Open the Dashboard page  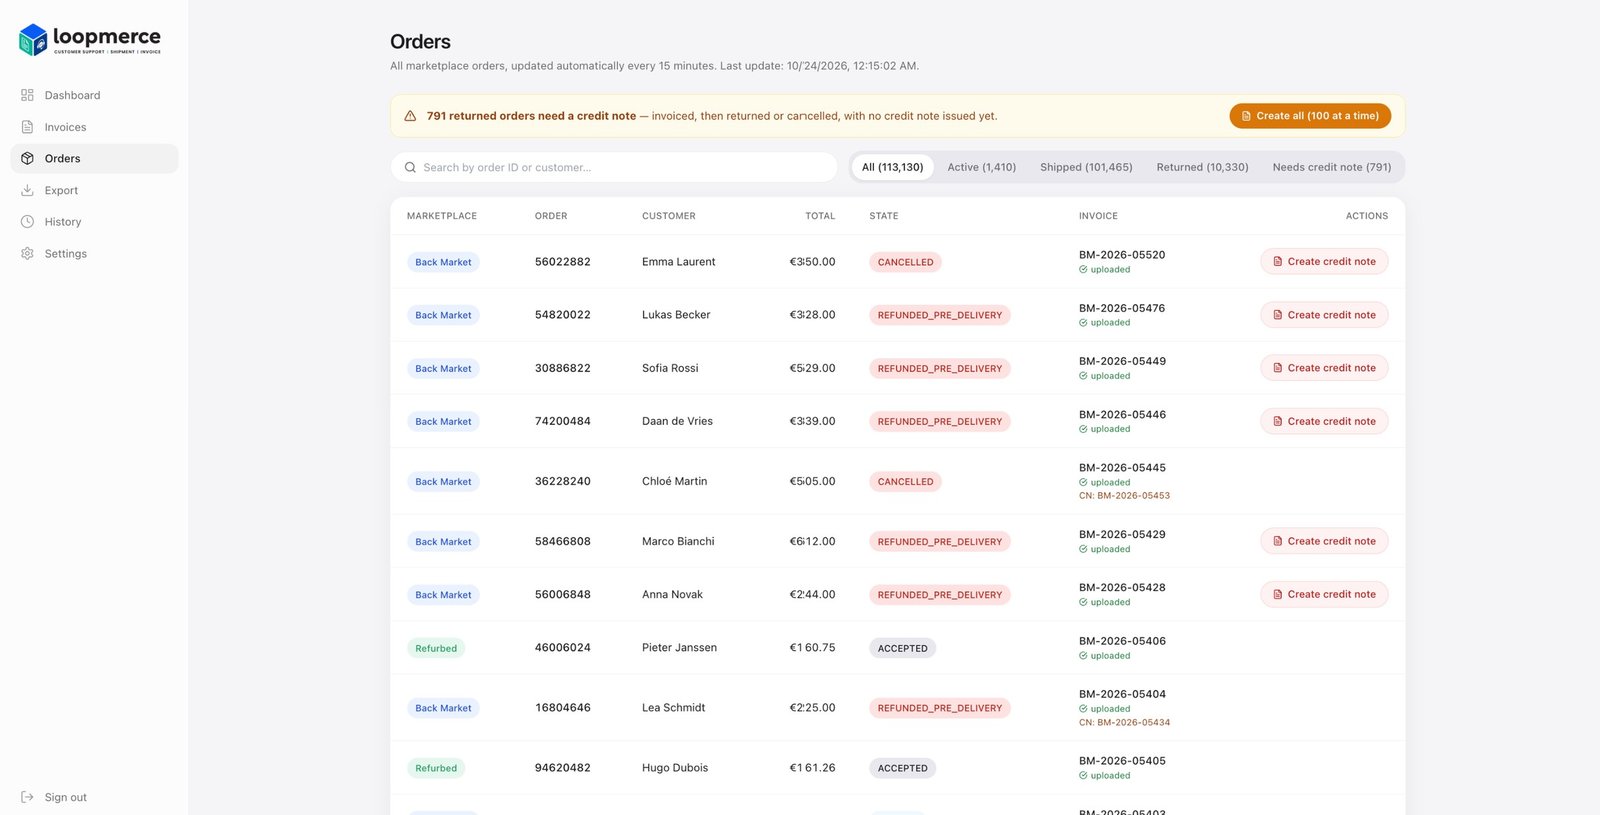[x=94, y=95]
